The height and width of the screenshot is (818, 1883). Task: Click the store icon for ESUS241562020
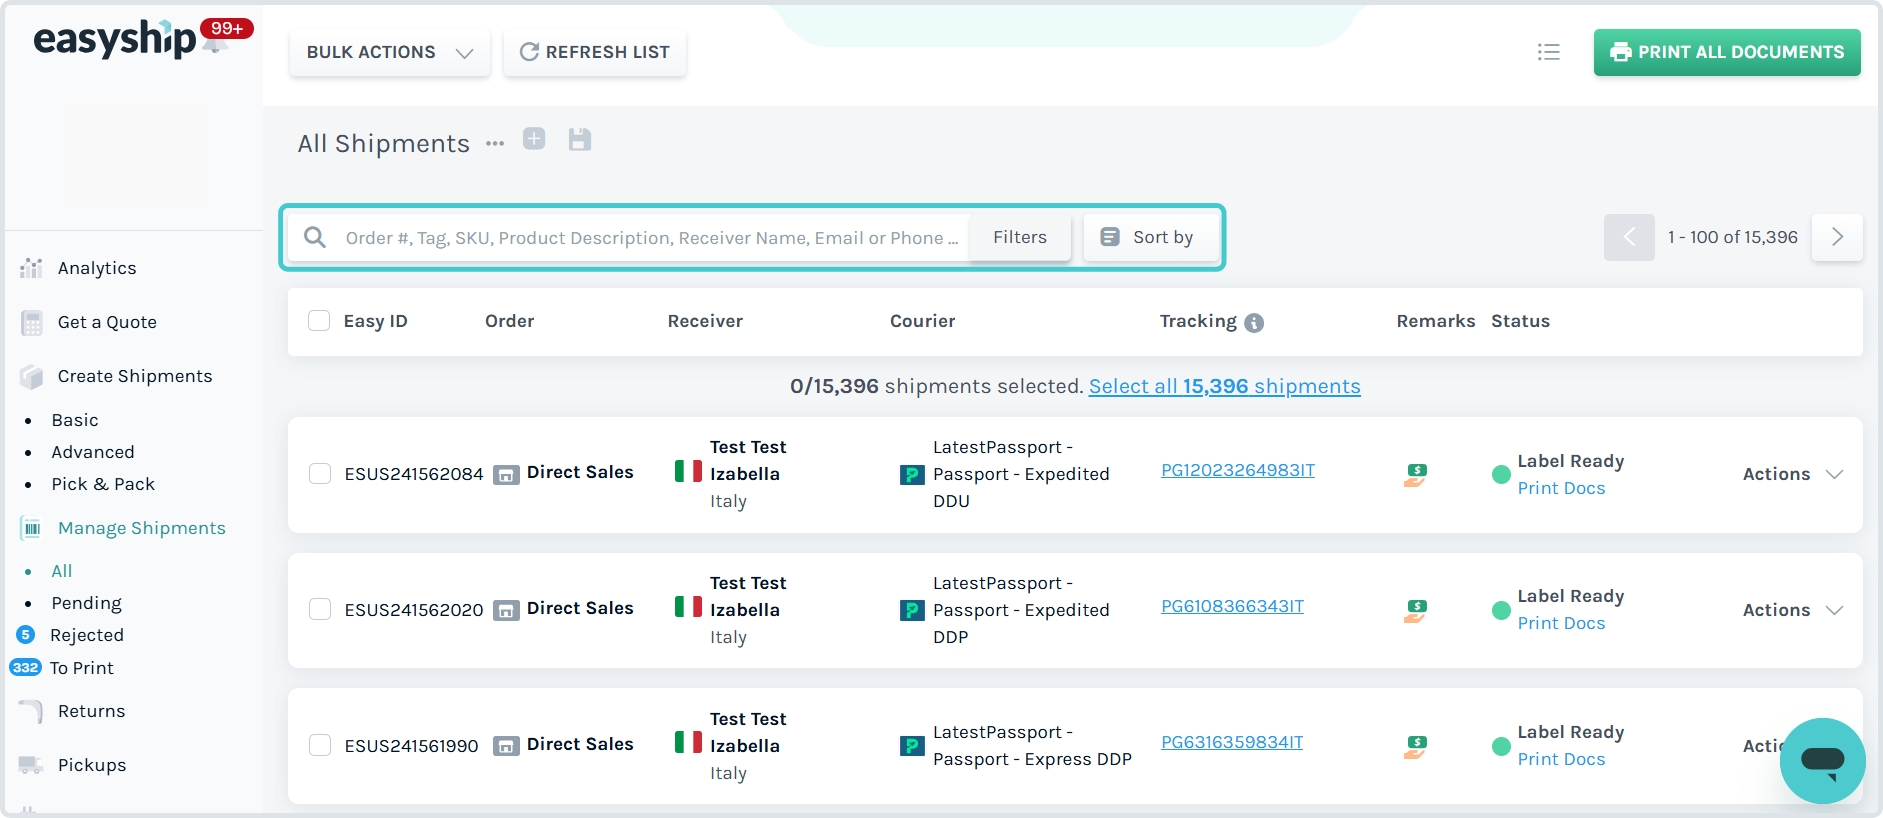pos(506,610)
